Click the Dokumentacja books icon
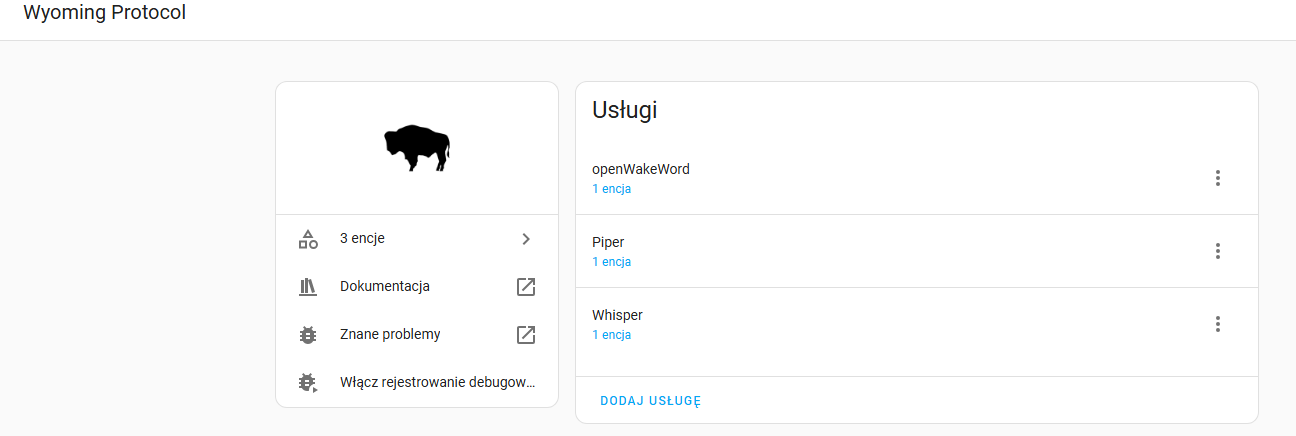The height and width of the screenshot is (436, 1296). [x=308, y=287]
